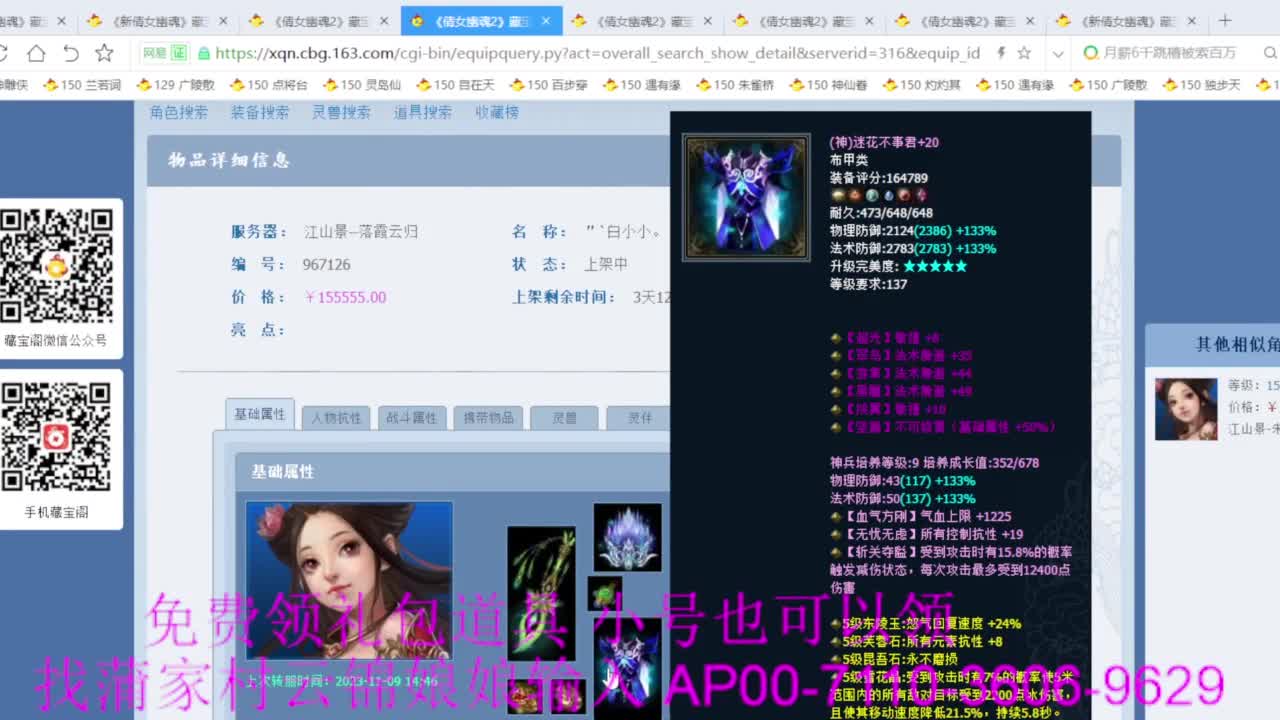
Task: Click the lightning speed-mode icon in the address bar
Action: (x=1001, y=53)
